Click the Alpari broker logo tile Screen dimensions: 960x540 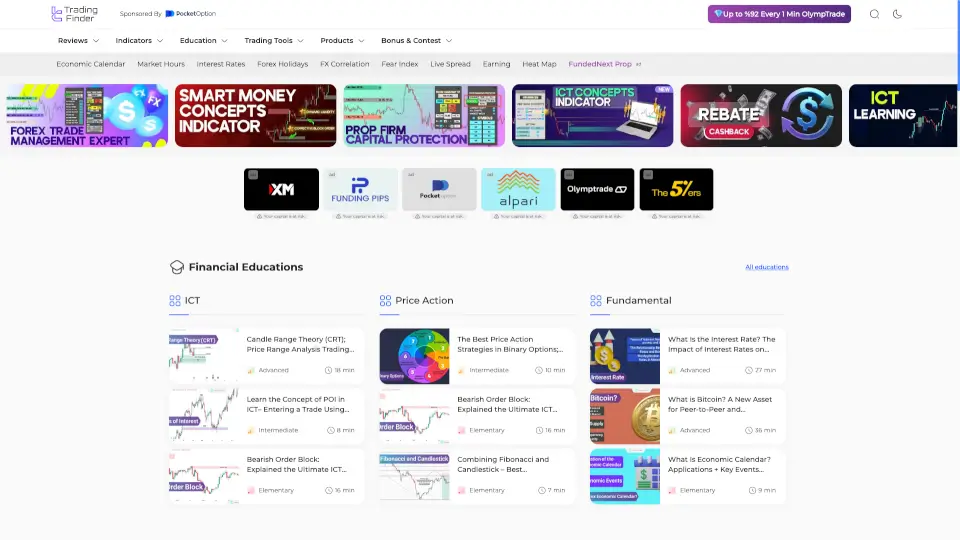518,189
